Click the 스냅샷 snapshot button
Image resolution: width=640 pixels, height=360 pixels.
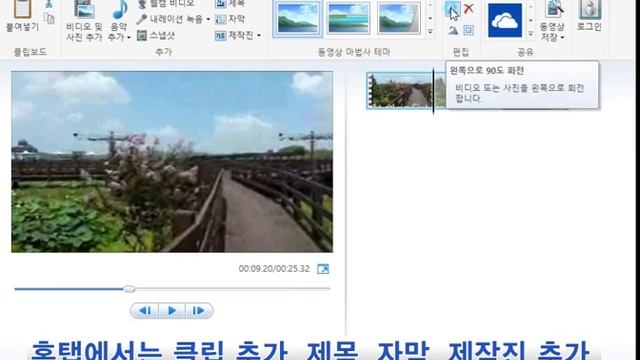click(156, 36)
